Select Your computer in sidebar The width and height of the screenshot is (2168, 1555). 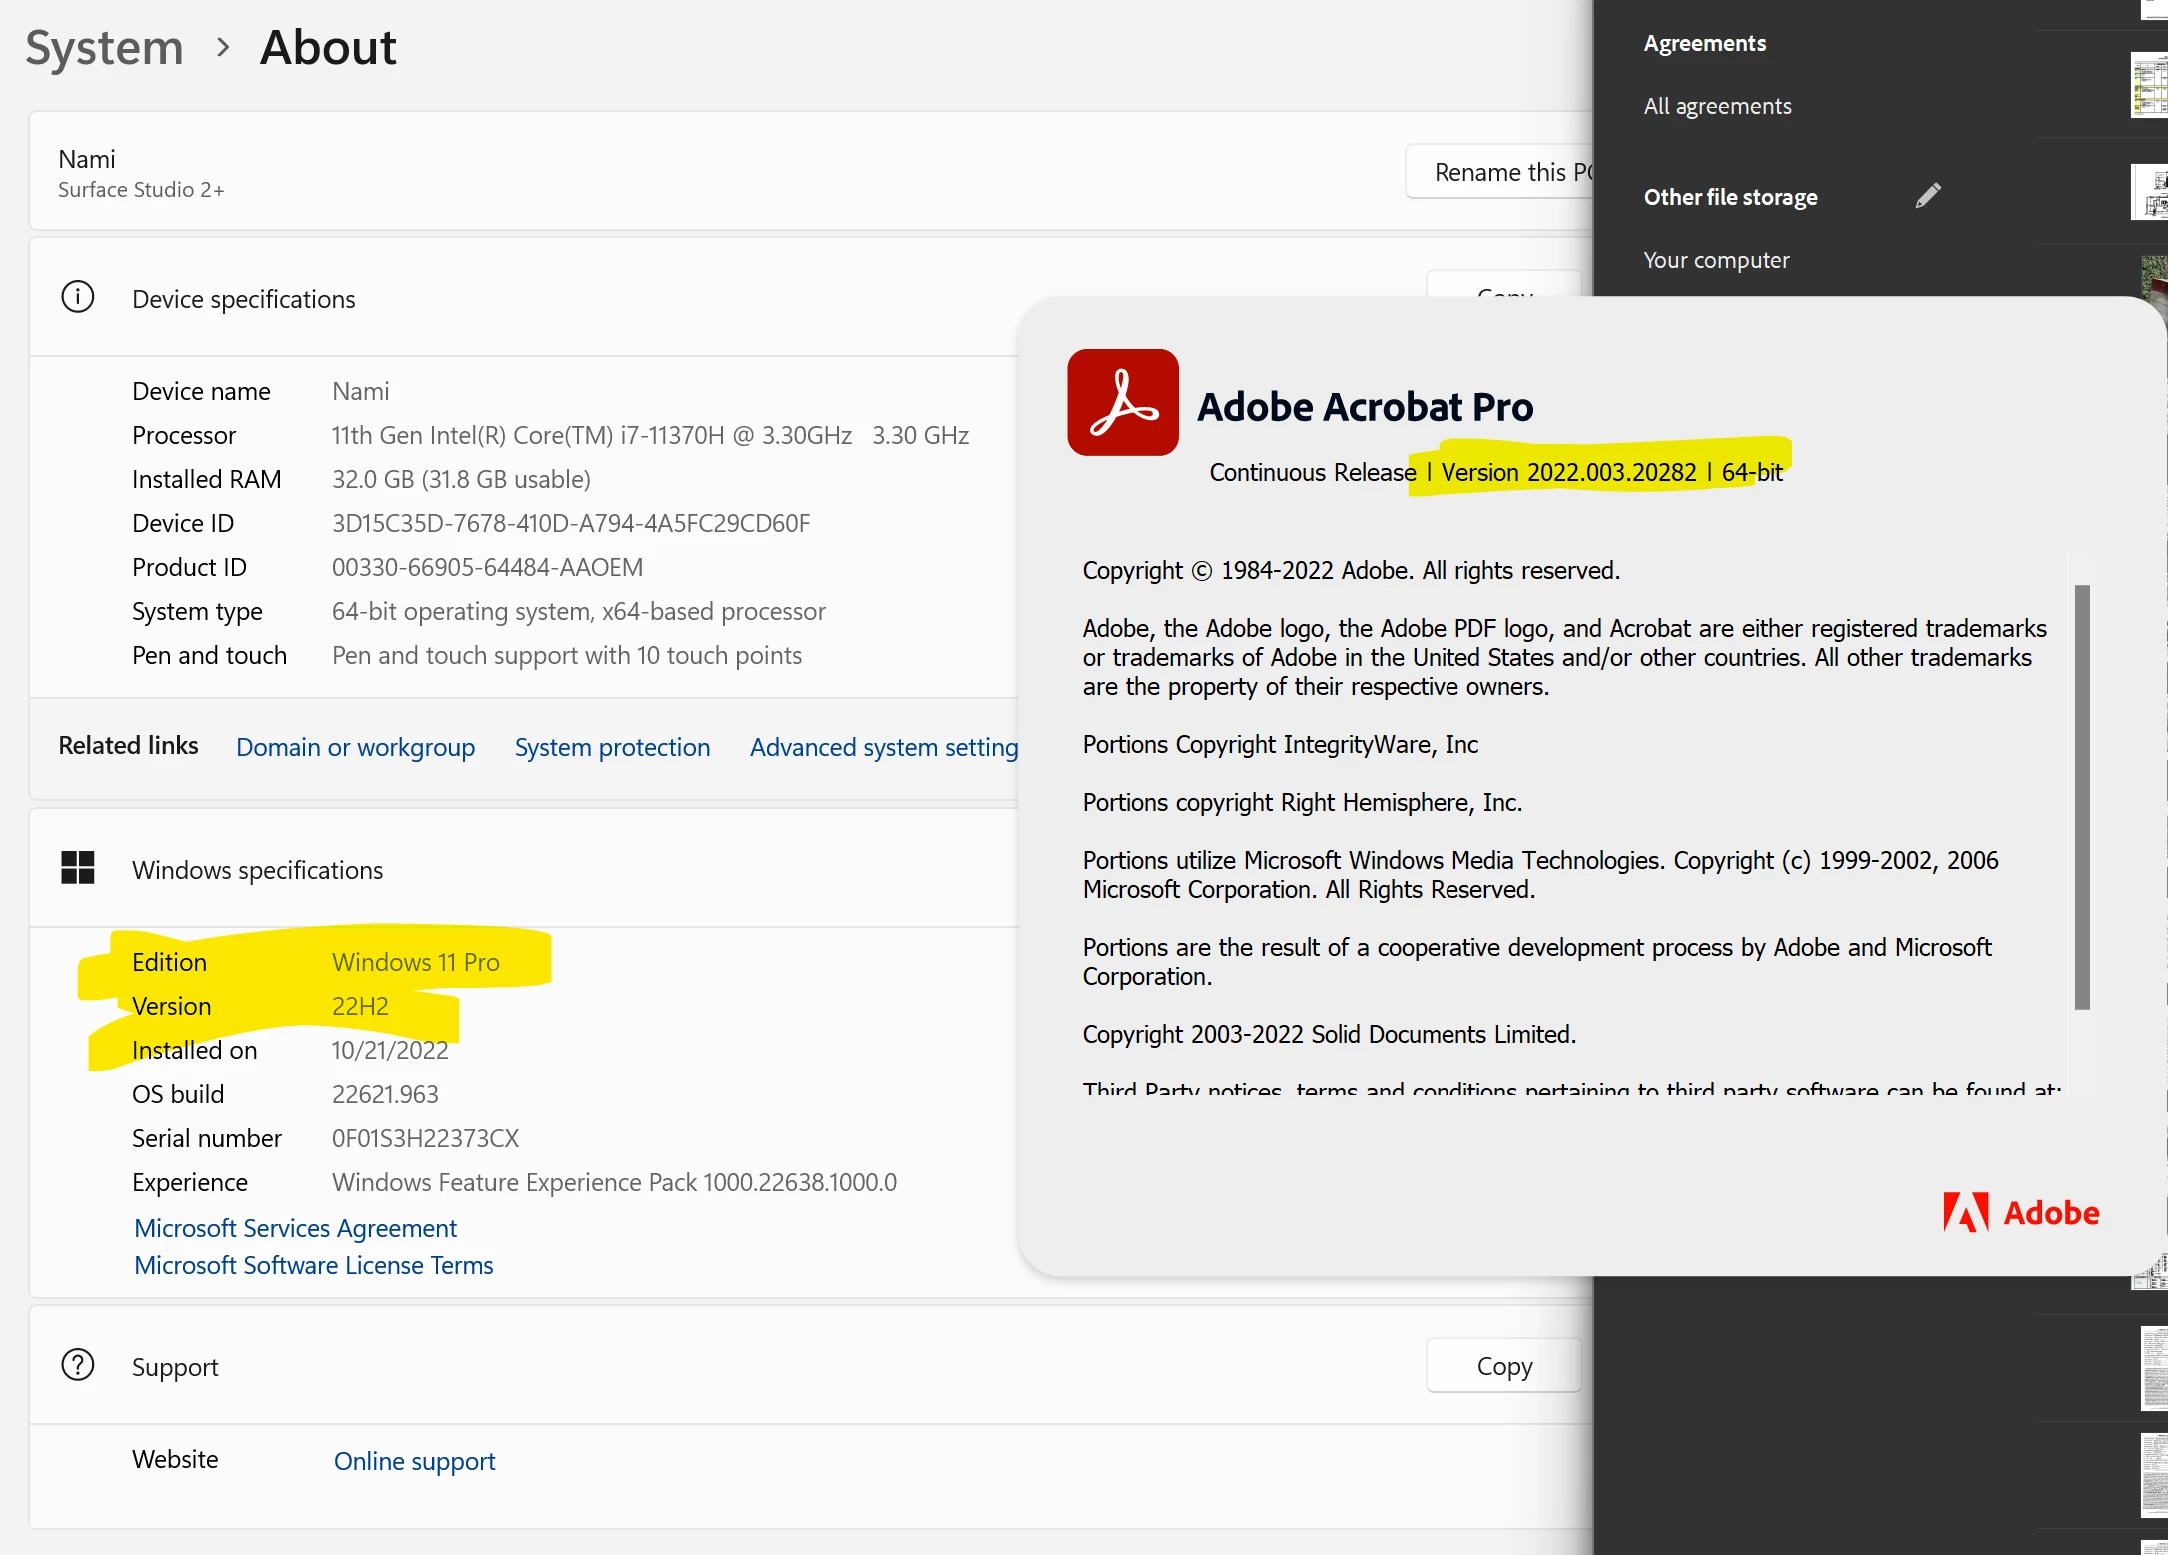click(1716, 260)
